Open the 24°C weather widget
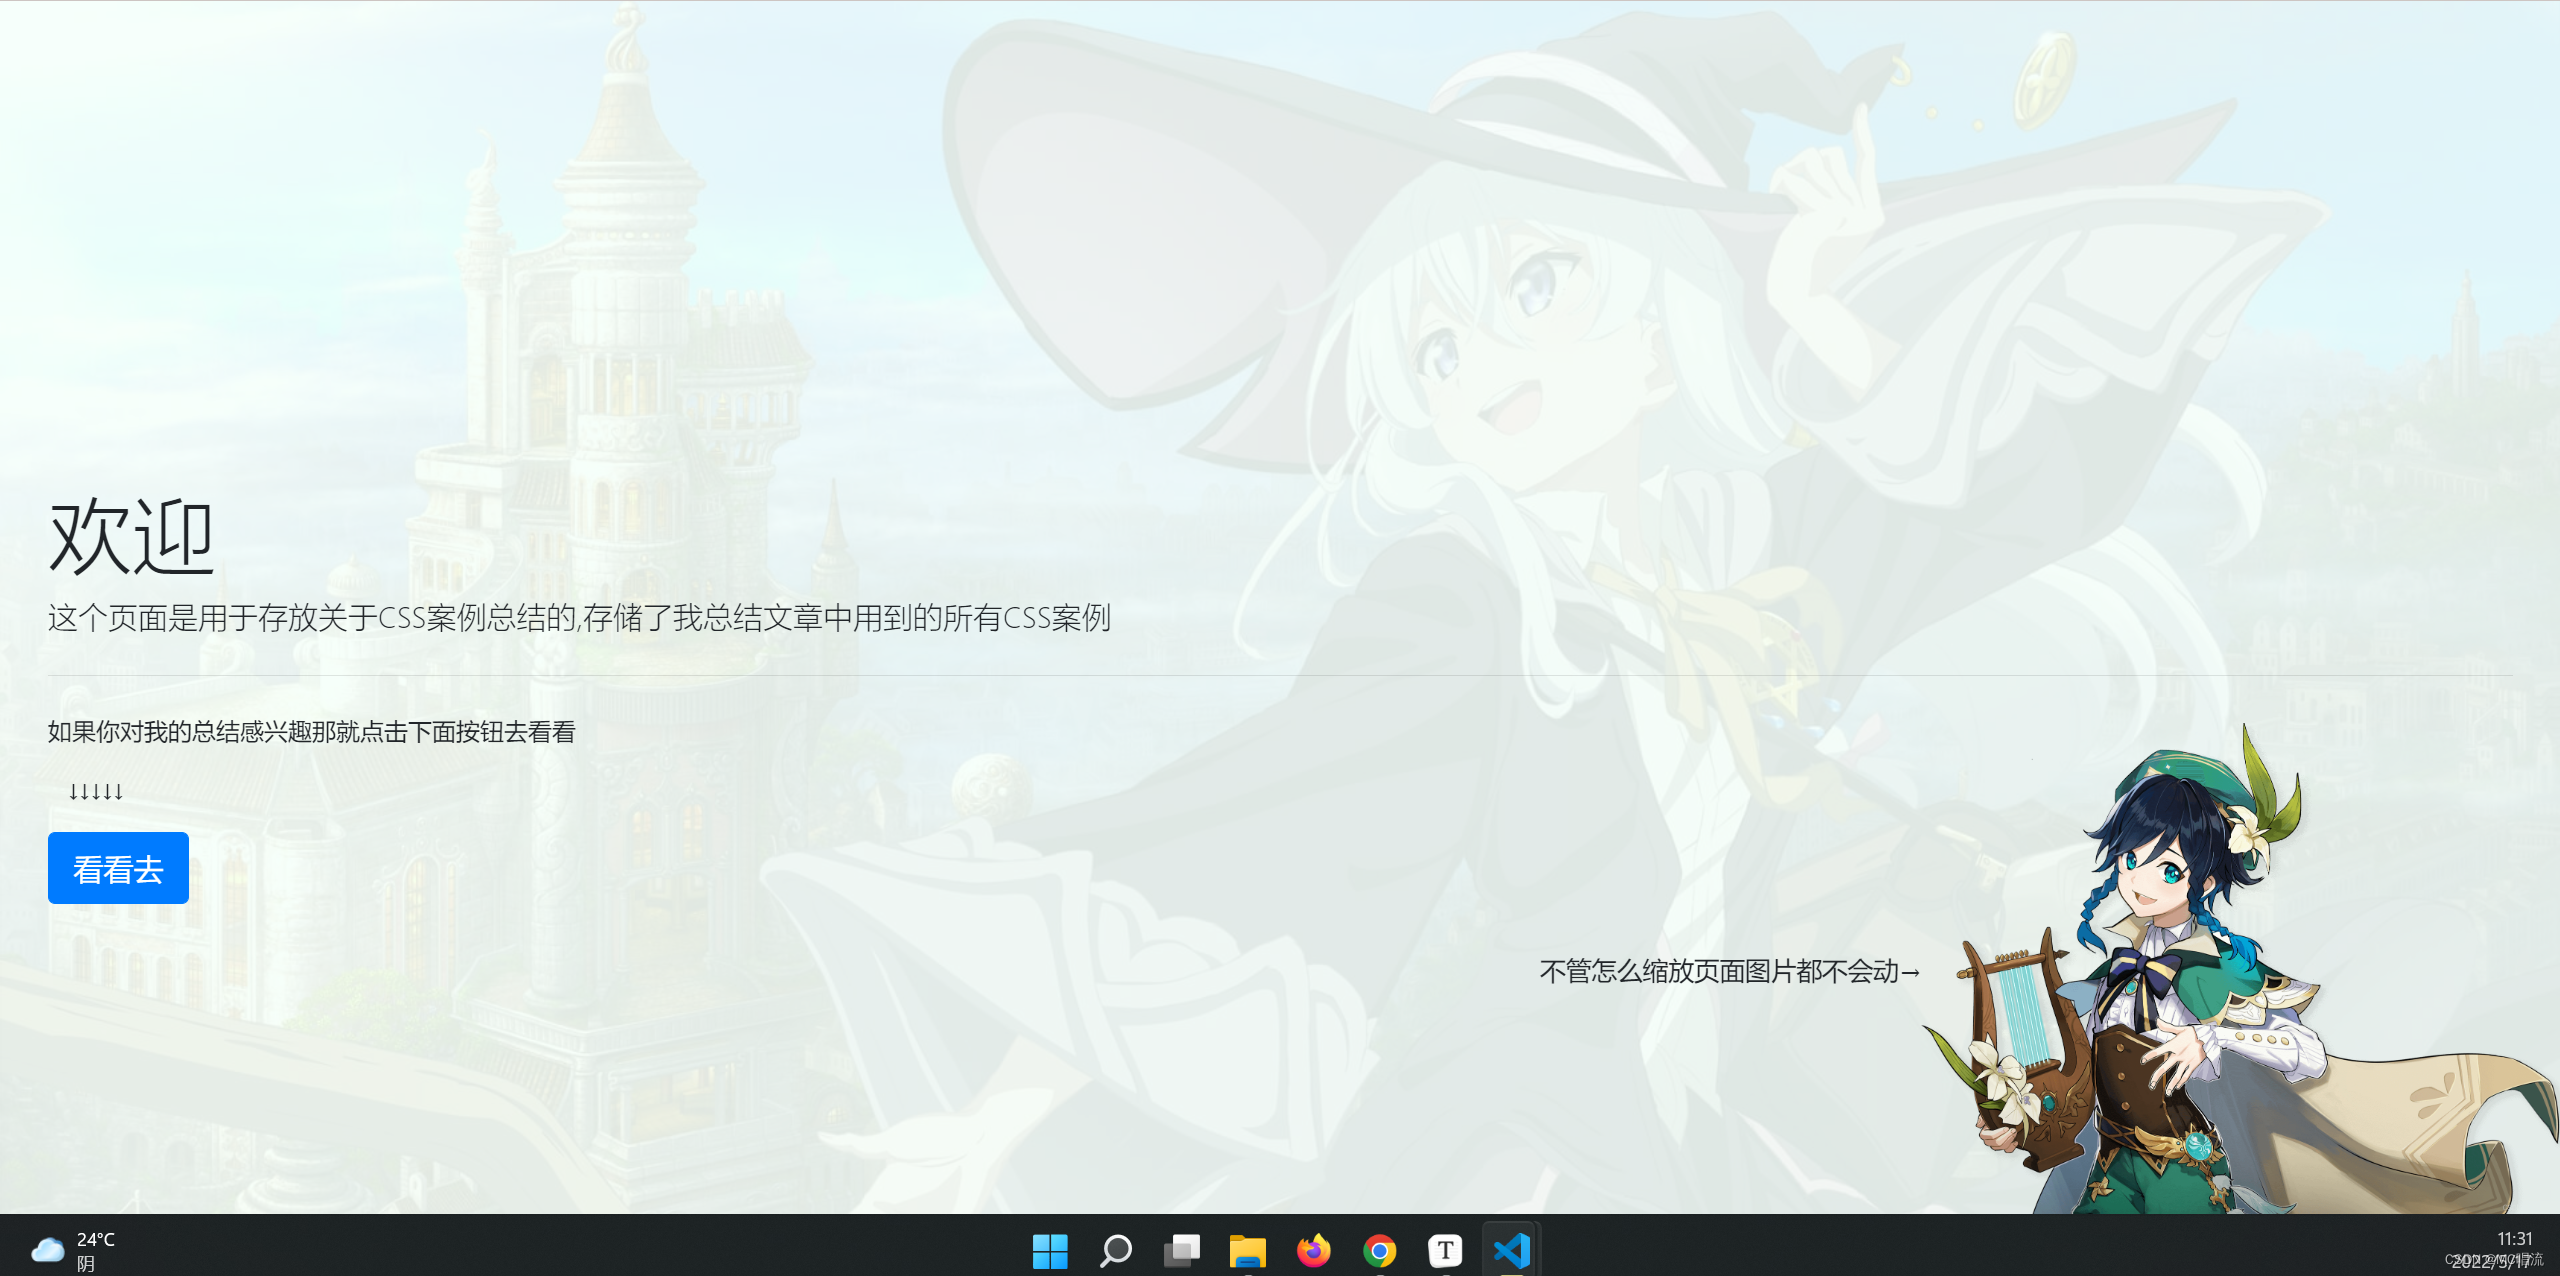Screen dimensions: 2560x1276 [95, 1240]
